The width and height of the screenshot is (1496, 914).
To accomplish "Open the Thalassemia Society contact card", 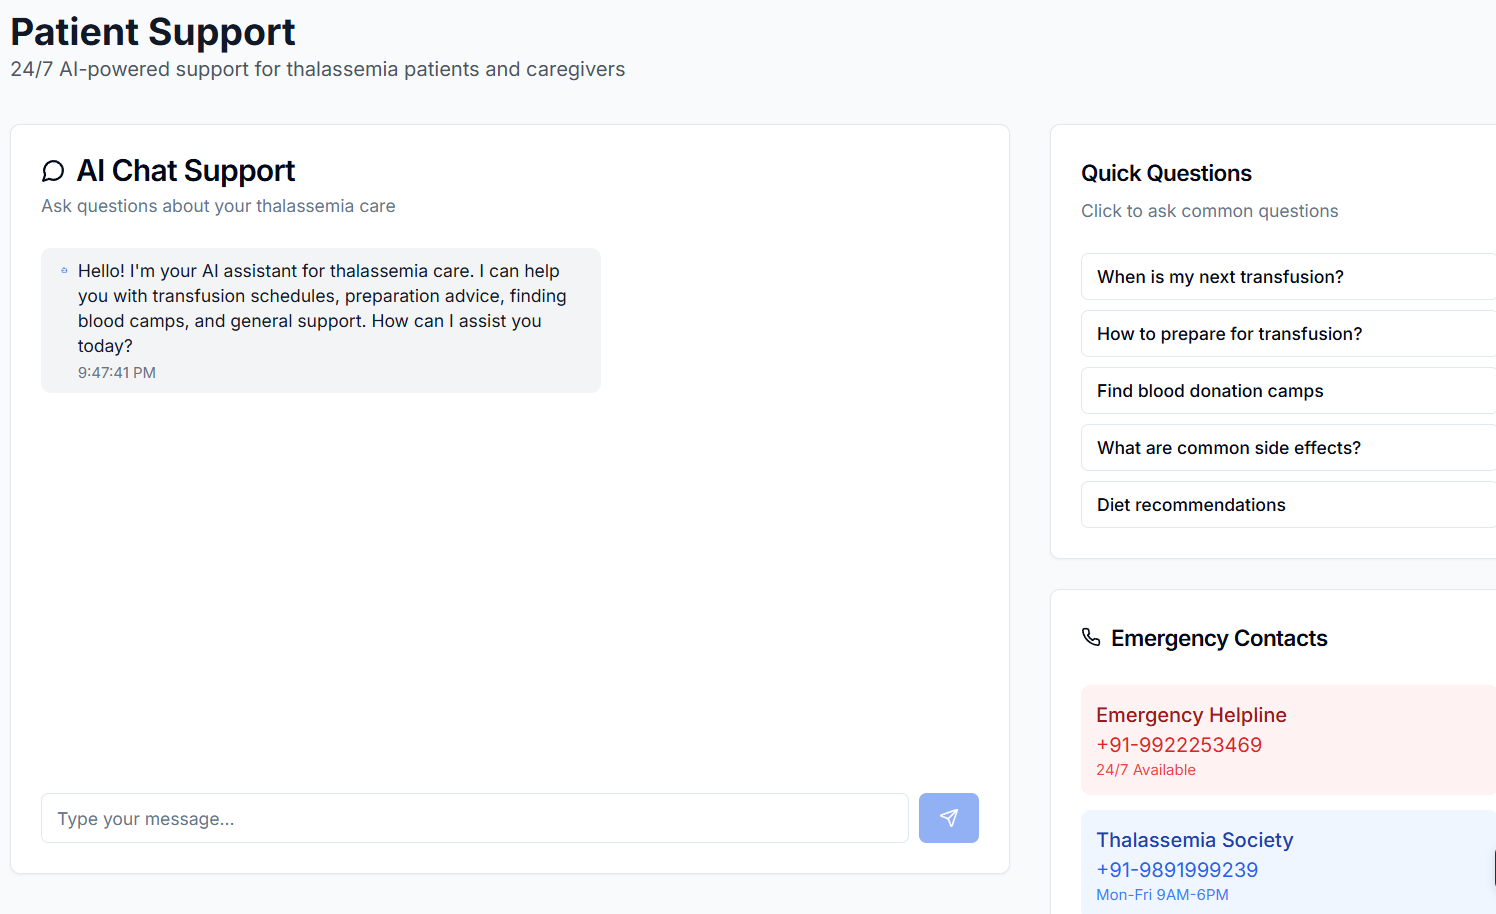I will click(x=1288, y=862).
